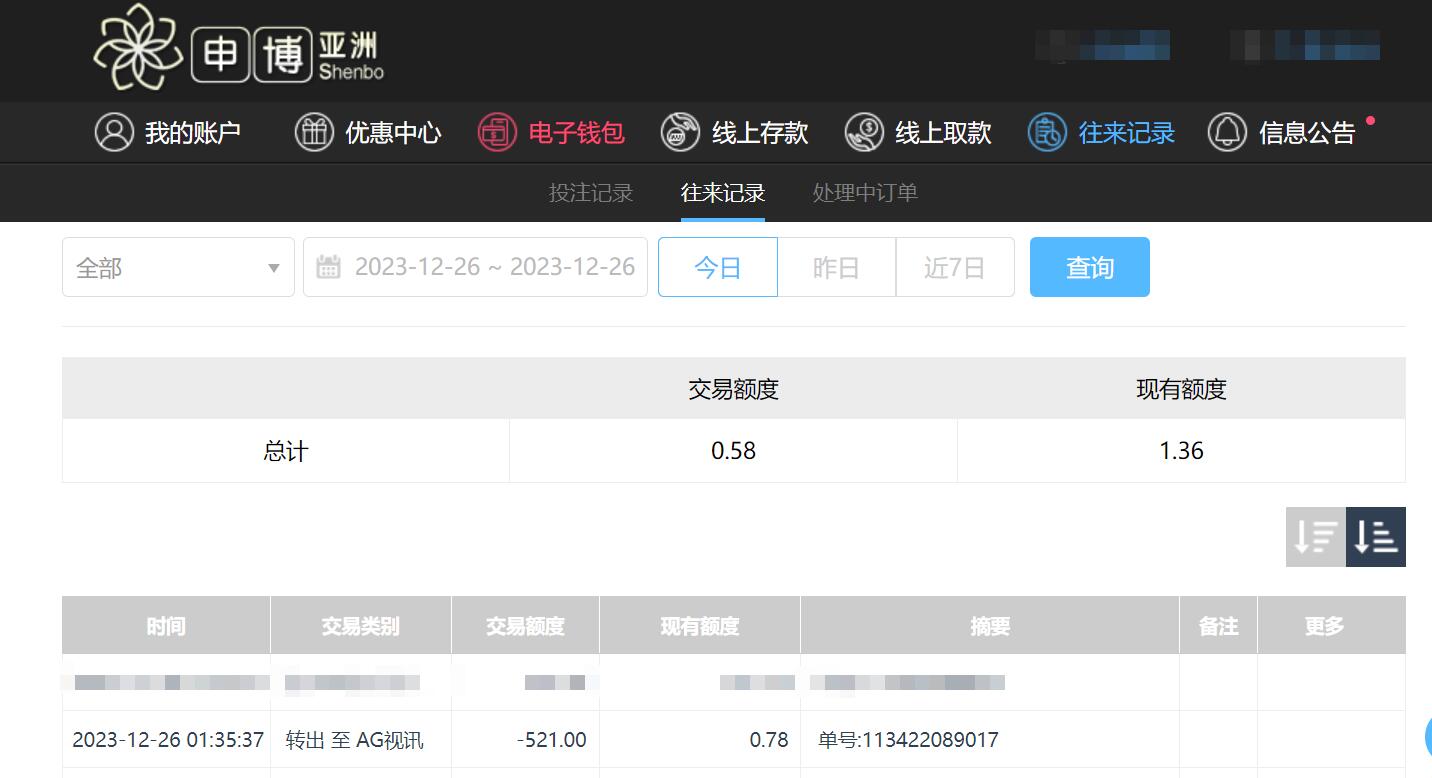Screen dimensions: 1432x778
Task: Click the 线上取款 withdrawal icon
Action: tap(864, 132)
